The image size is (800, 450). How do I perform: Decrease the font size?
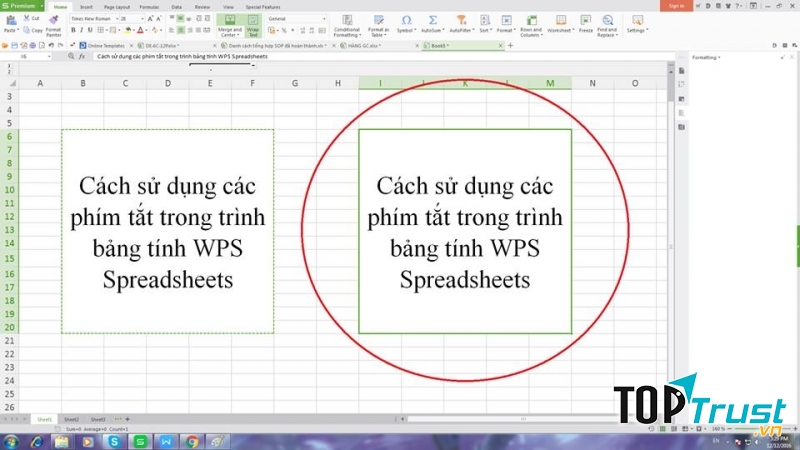click(x=159, y=18)
